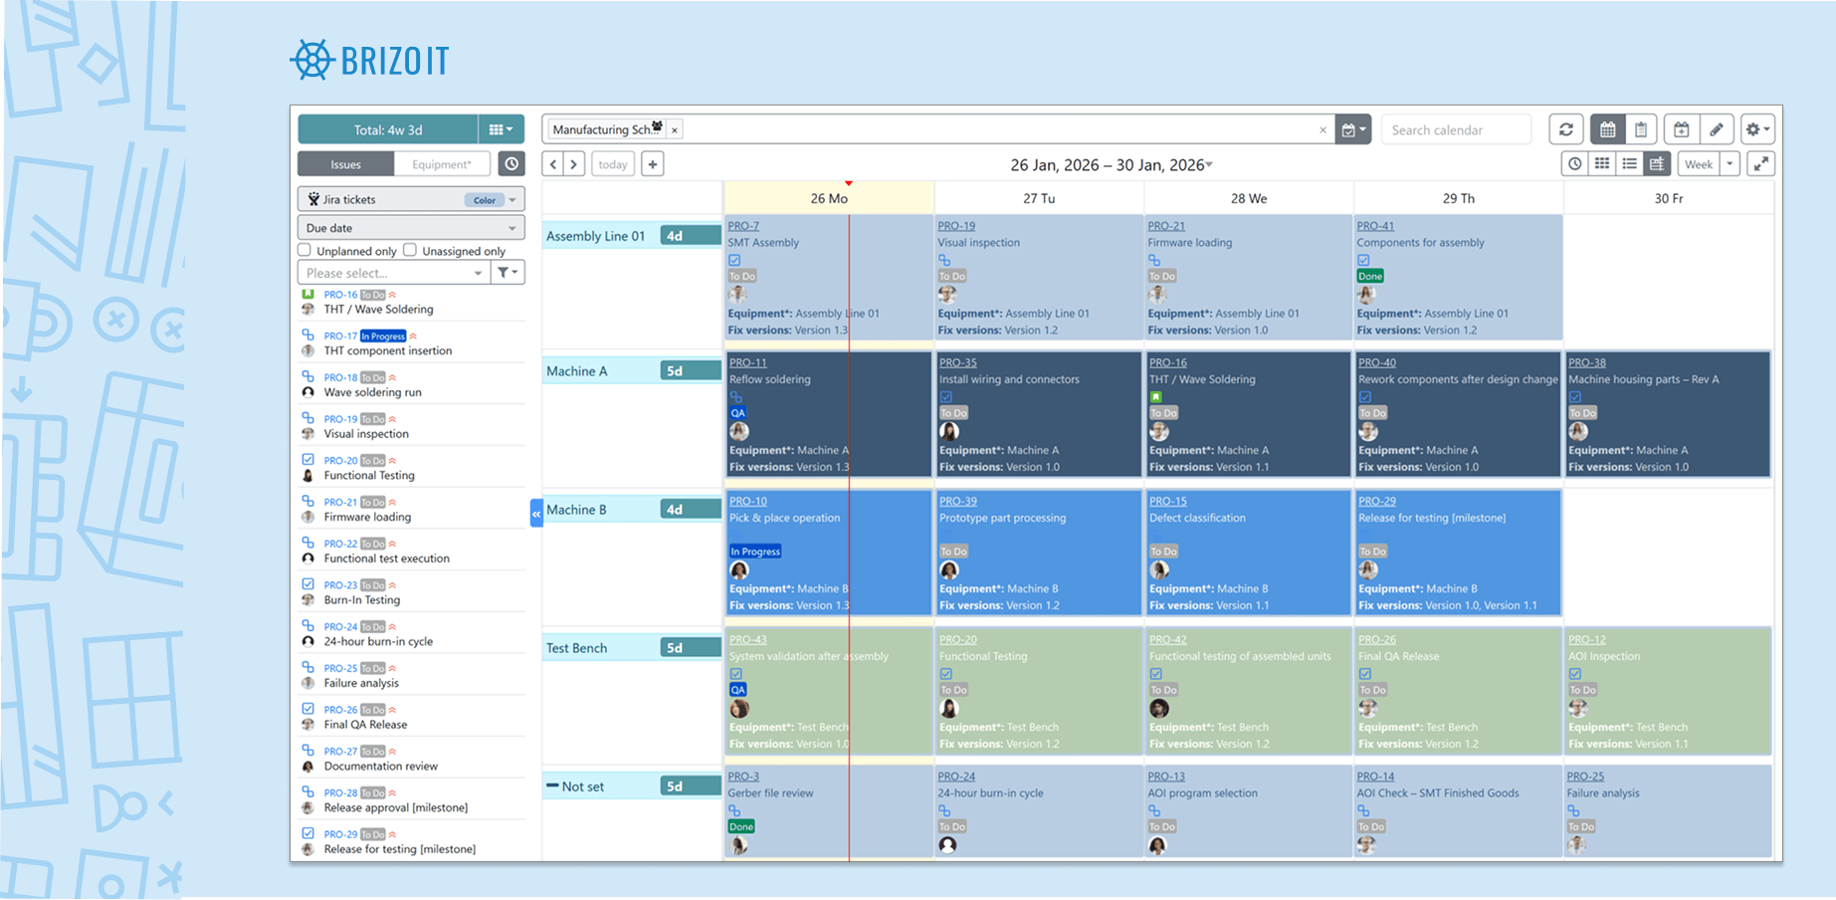Enable the grid view icon
The width and height of the screenshot is (1836, 900).
coord(1601,164)
